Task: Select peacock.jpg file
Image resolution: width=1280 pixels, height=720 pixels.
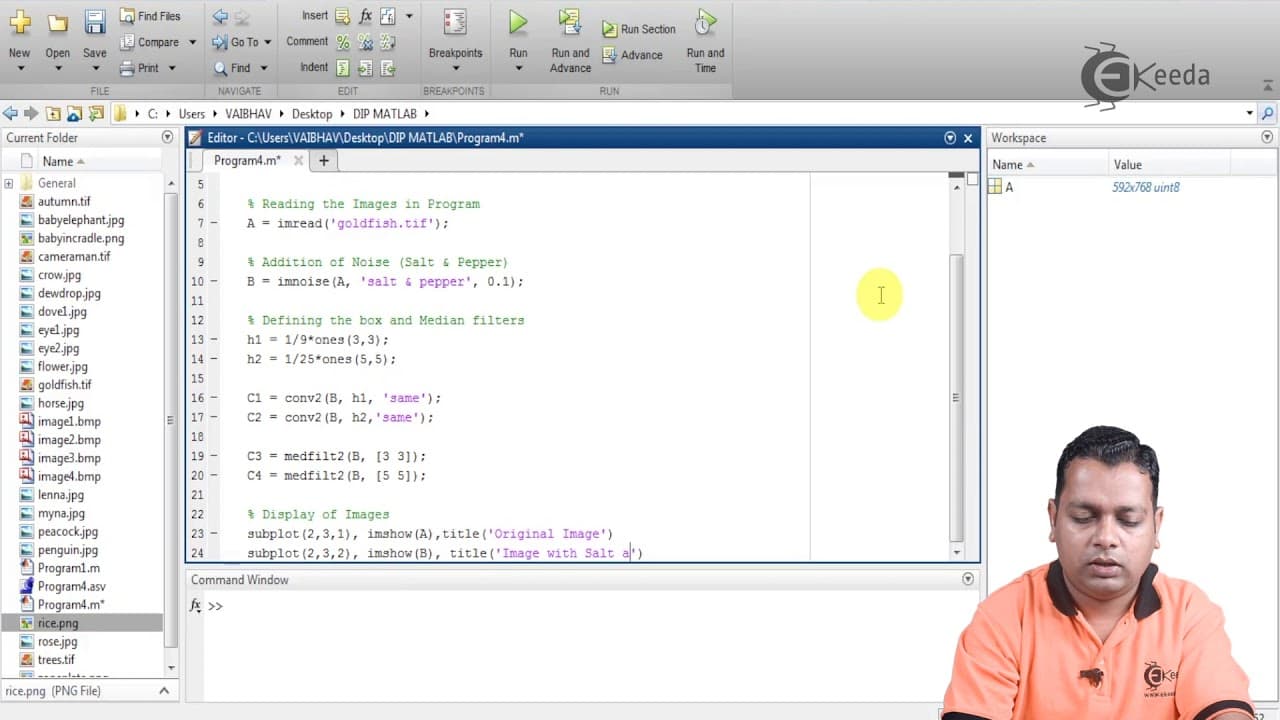Action: [68, 532]
